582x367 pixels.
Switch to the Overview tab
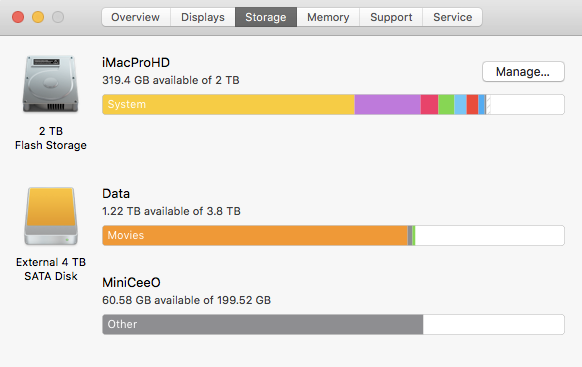tap(136, 17)
